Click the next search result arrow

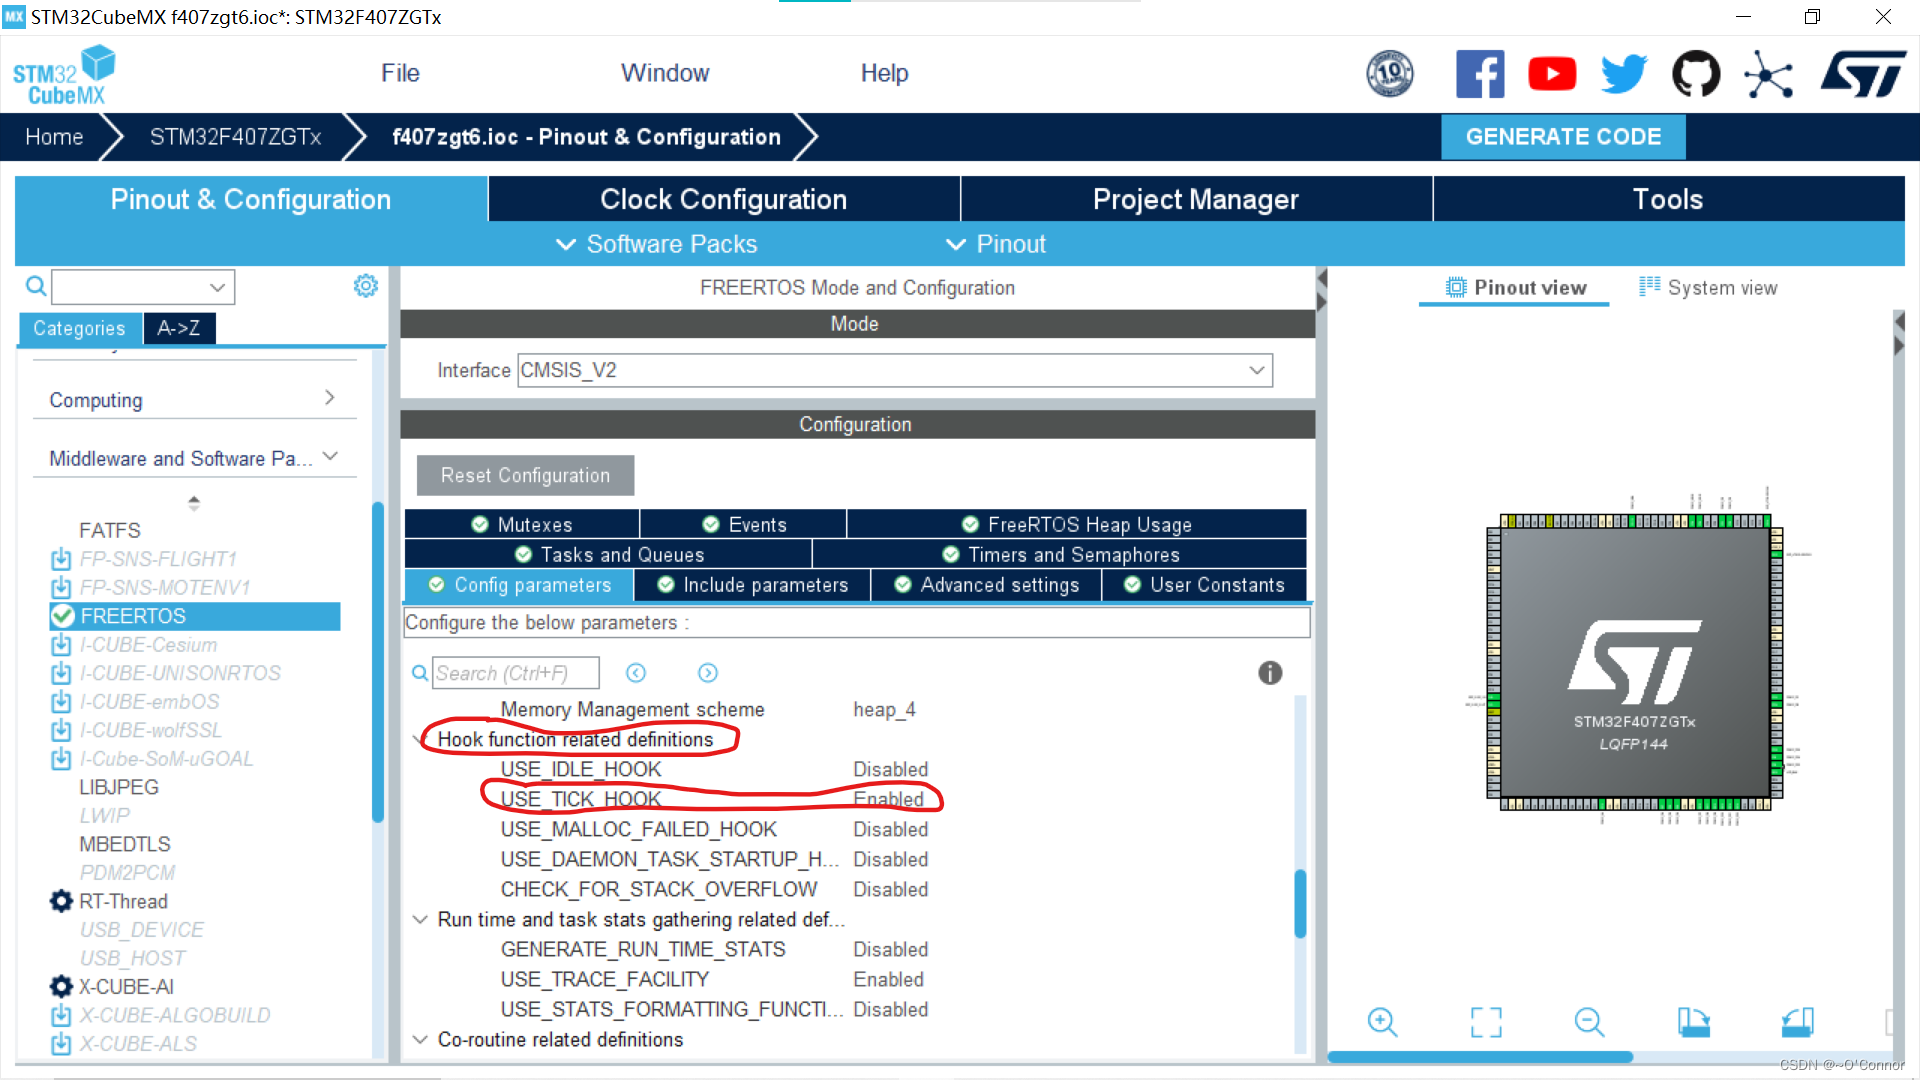click(708, 673)
